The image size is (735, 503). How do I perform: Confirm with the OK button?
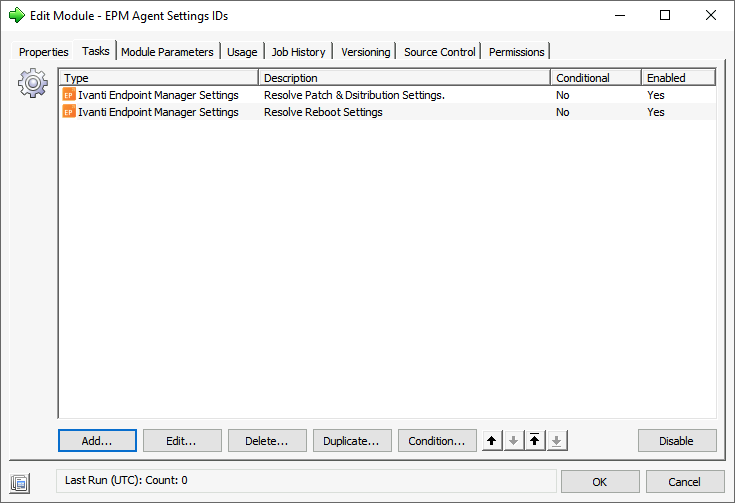[x=600, y=481]
